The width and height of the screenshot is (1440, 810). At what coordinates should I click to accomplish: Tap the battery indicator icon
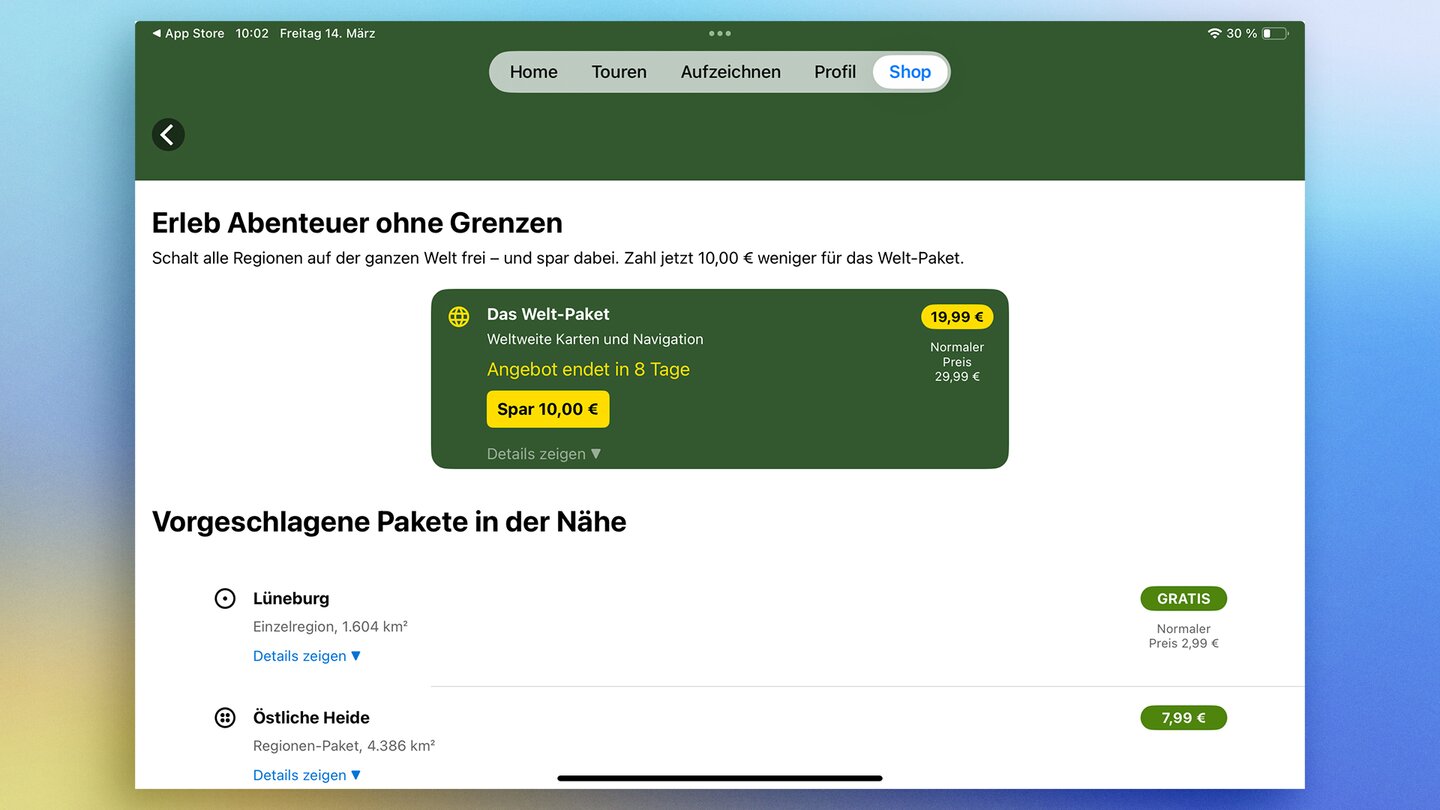pyautogui.click(x=1276, y=33)
